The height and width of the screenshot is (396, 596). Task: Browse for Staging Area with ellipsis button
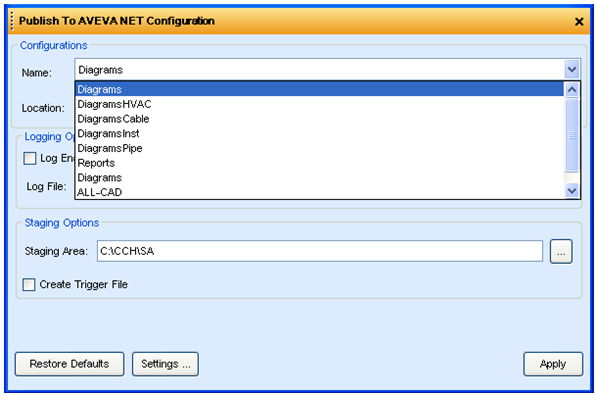point(561,251)
